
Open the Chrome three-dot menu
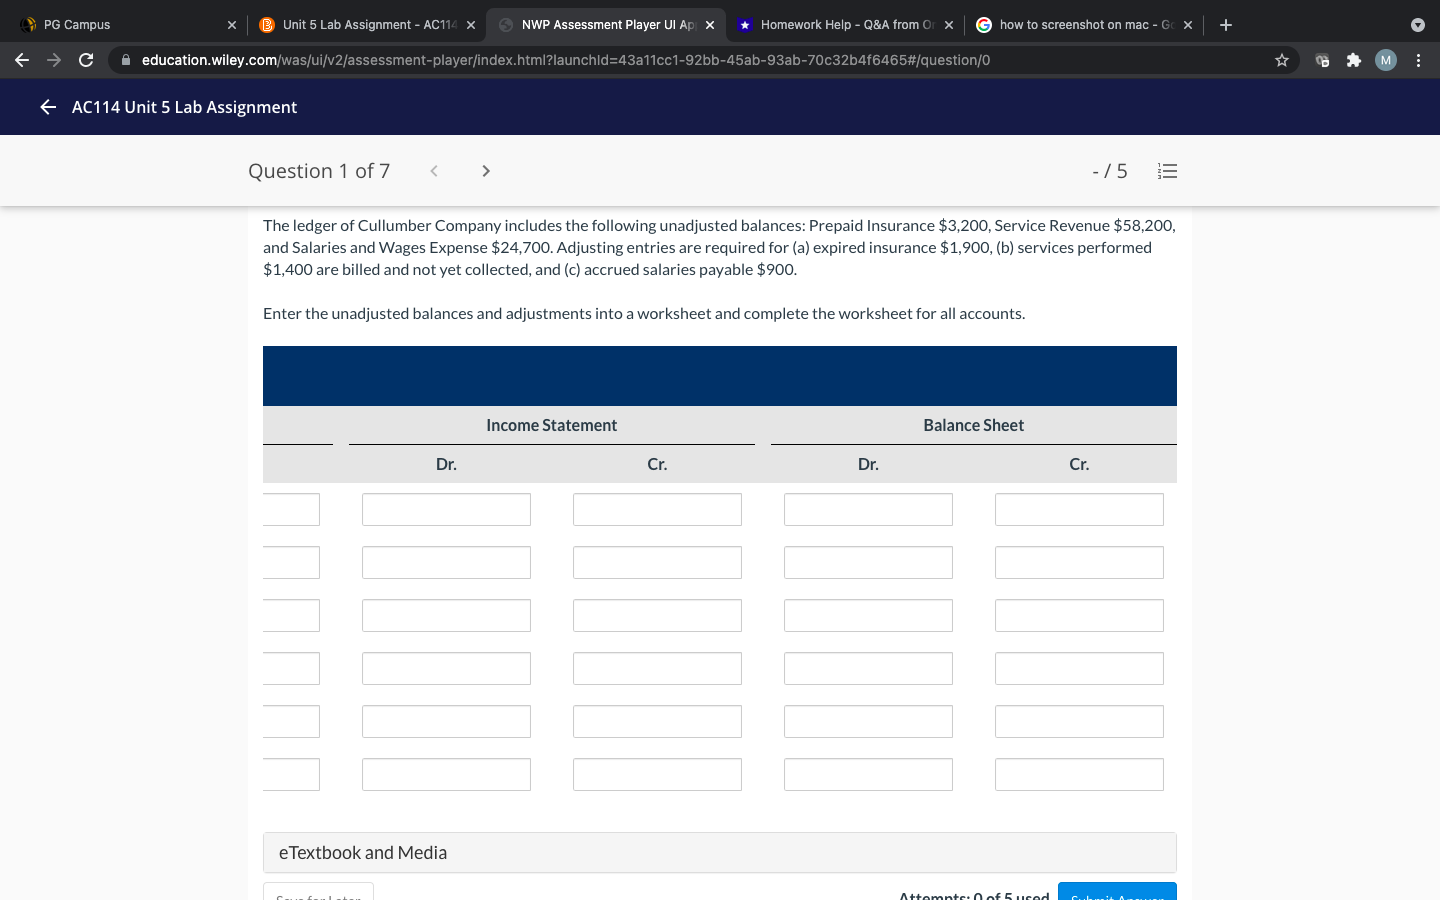tap(1419, 60)
